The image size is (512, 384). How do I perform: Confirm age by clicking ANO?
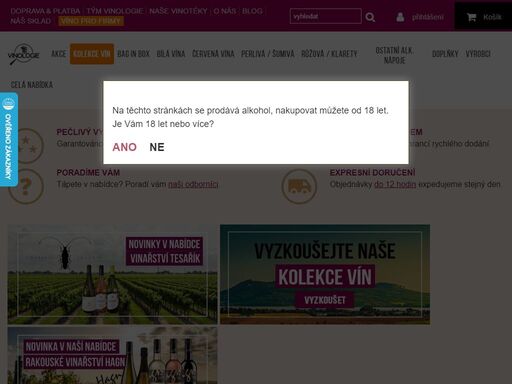[124, 147]
